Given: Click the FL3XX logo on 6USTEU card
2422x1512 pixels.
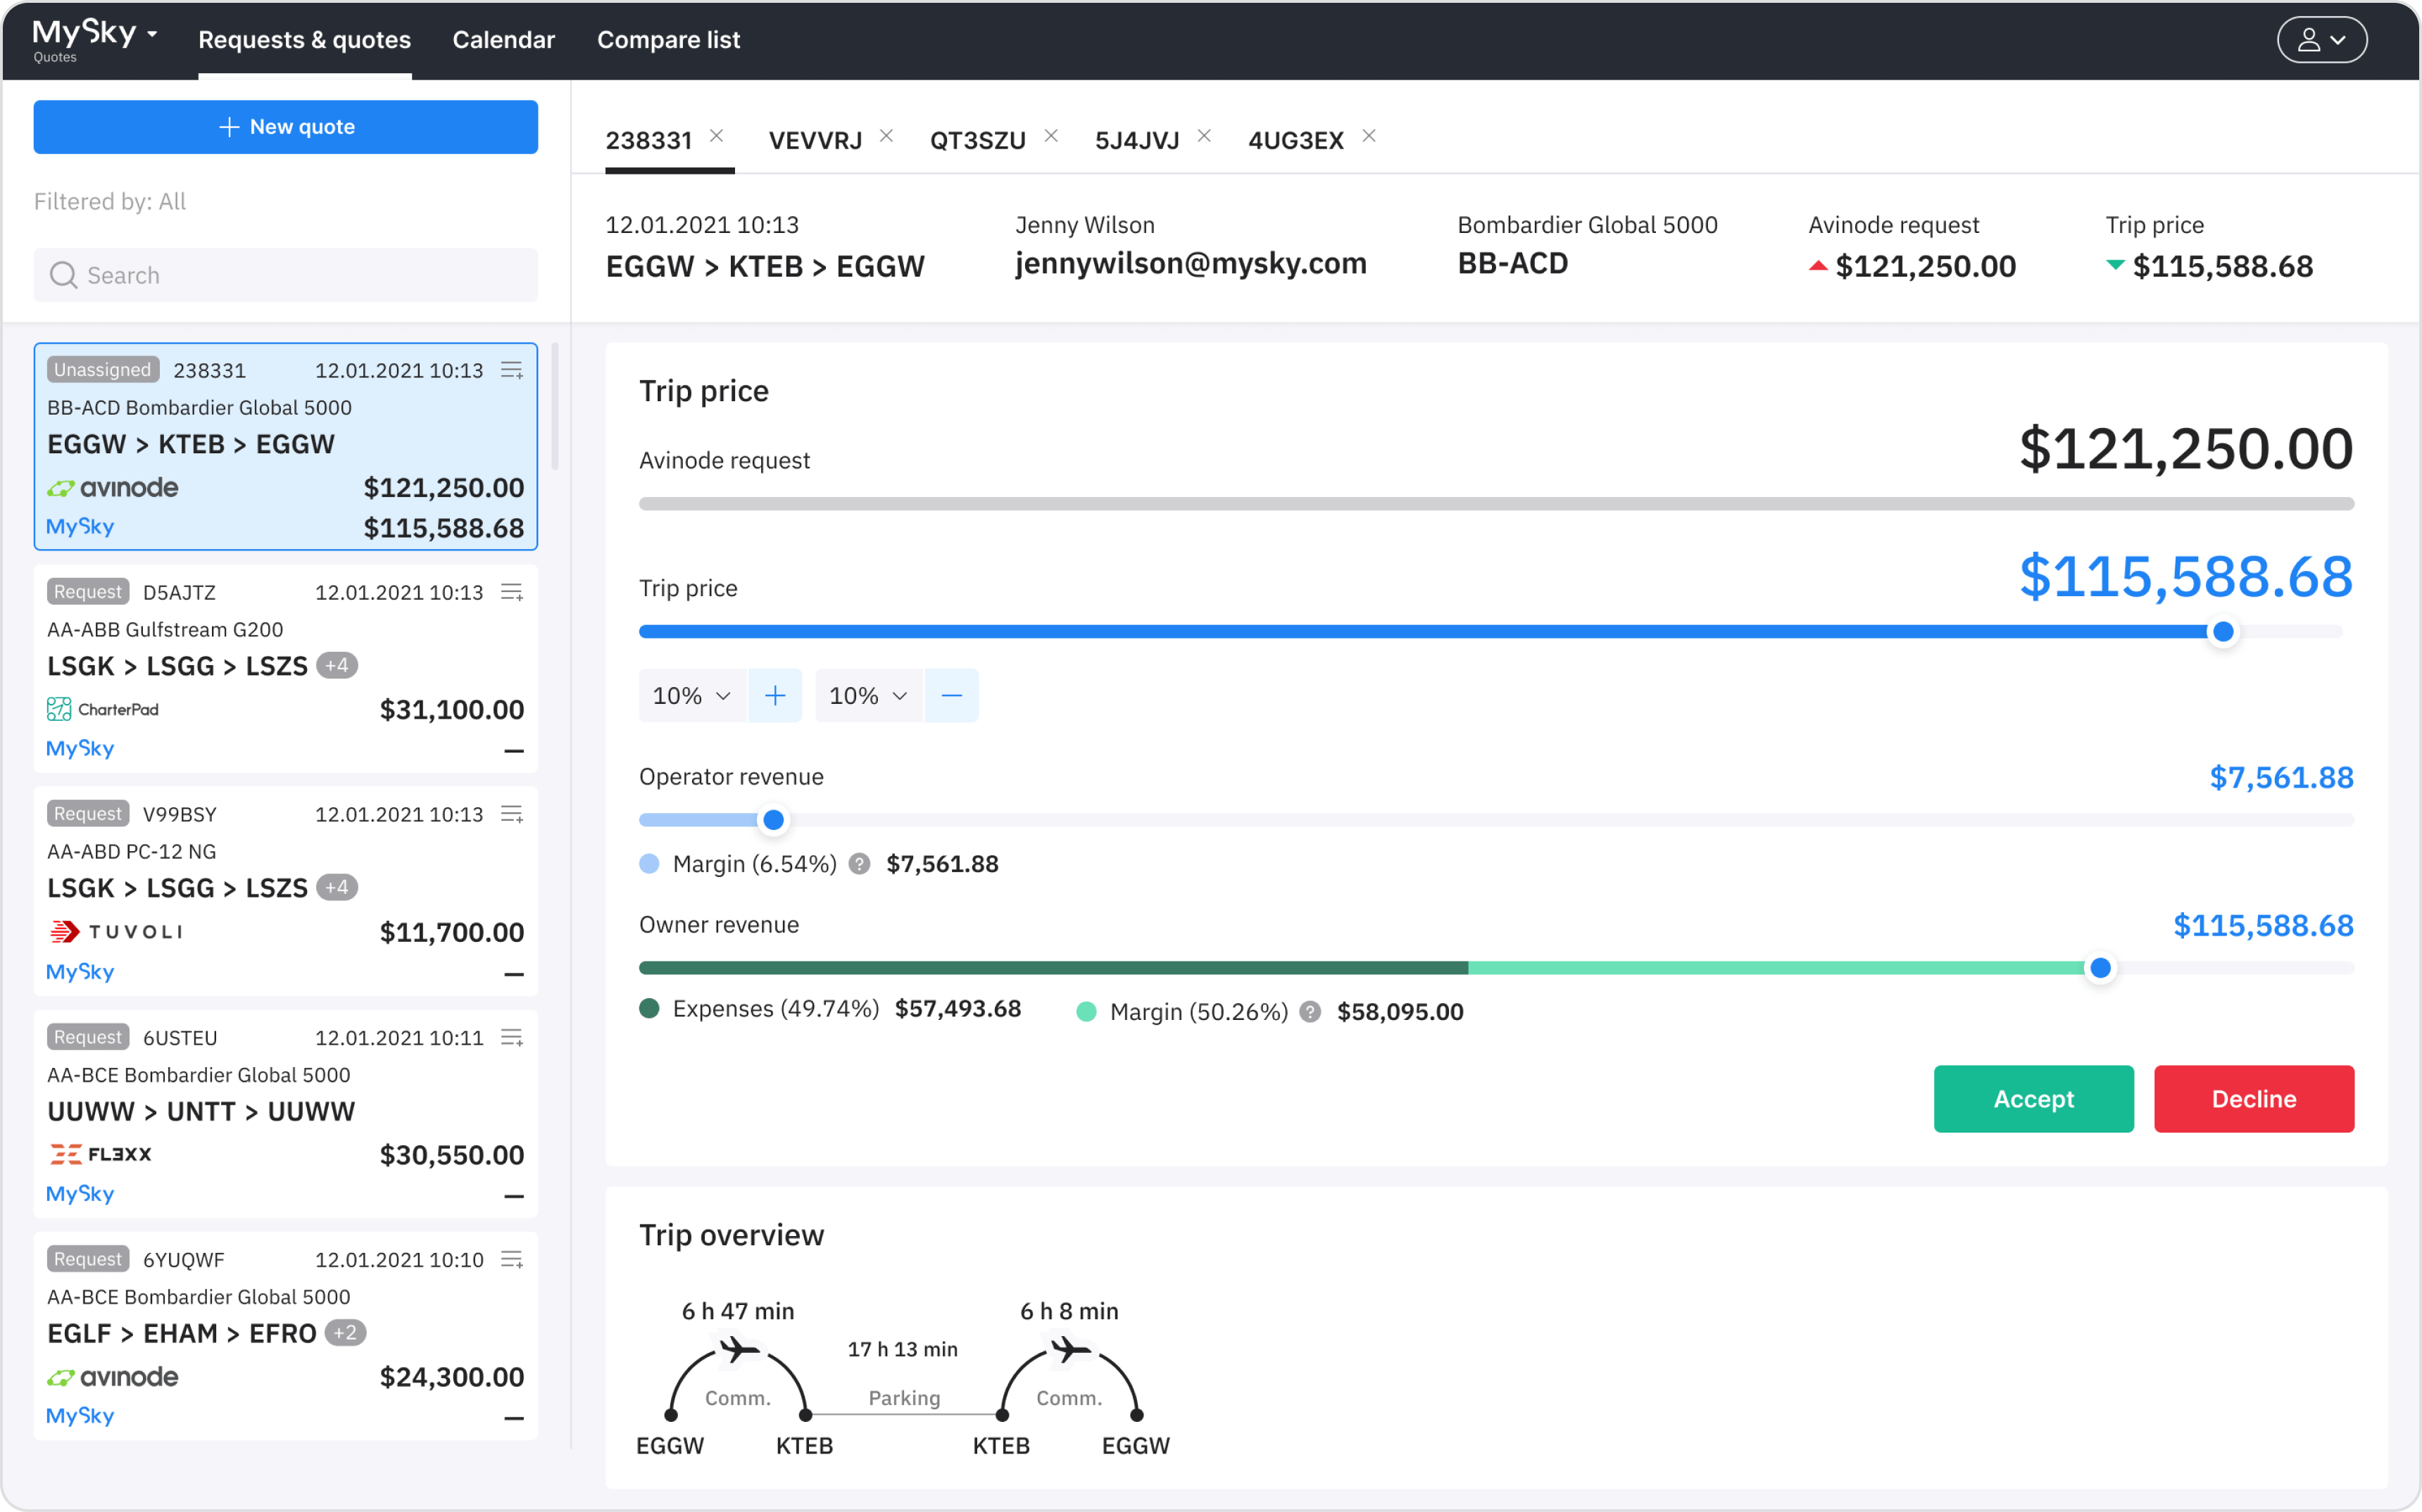Looking at the screenshot, I should 101,1154.
